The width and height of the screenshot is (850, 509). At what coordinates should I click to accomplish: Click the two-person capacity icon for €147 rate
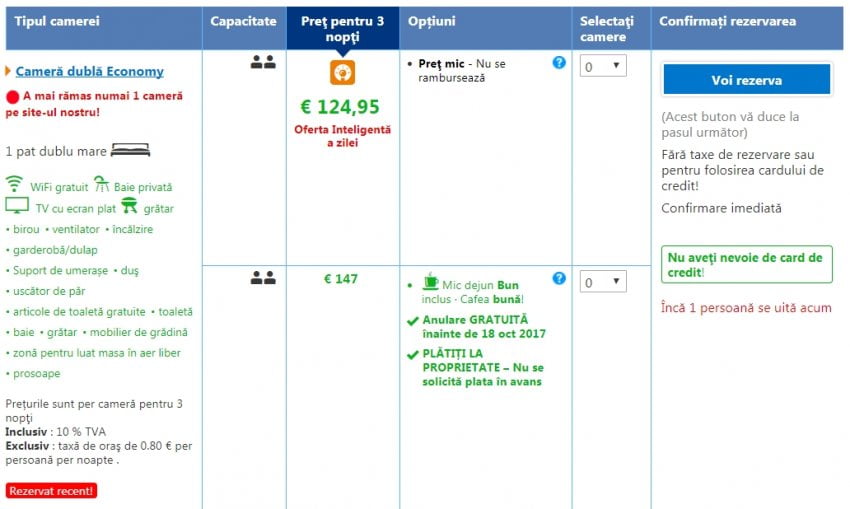coord(263,279)
